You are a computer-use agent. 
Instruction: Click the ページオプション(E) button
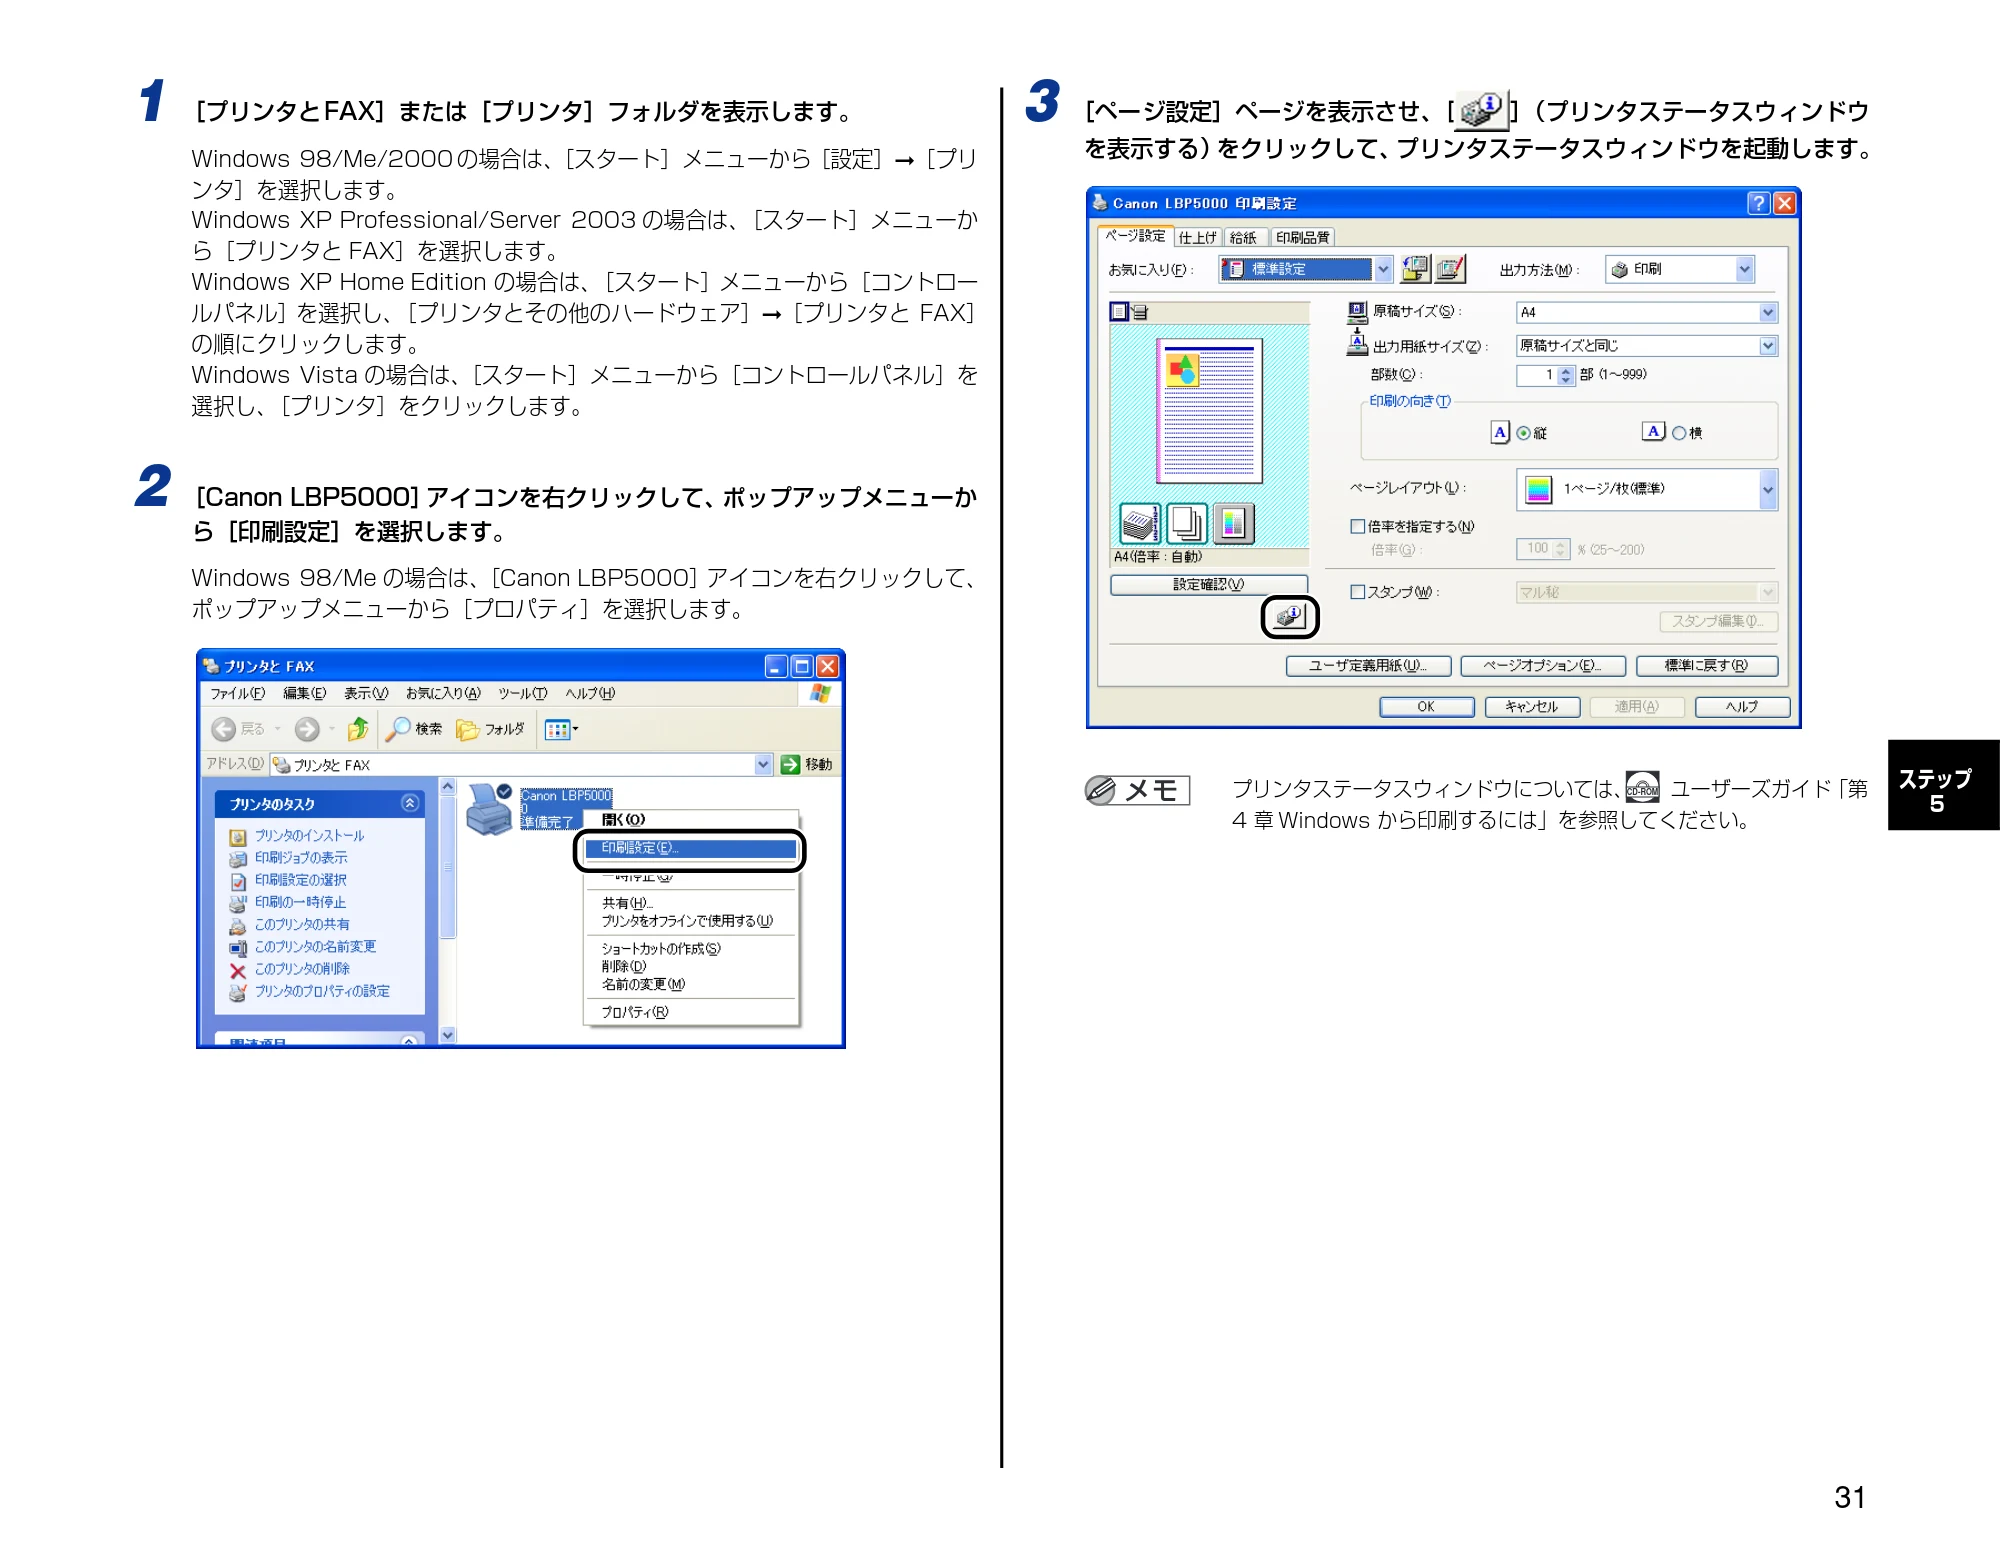coord(1543,665)
